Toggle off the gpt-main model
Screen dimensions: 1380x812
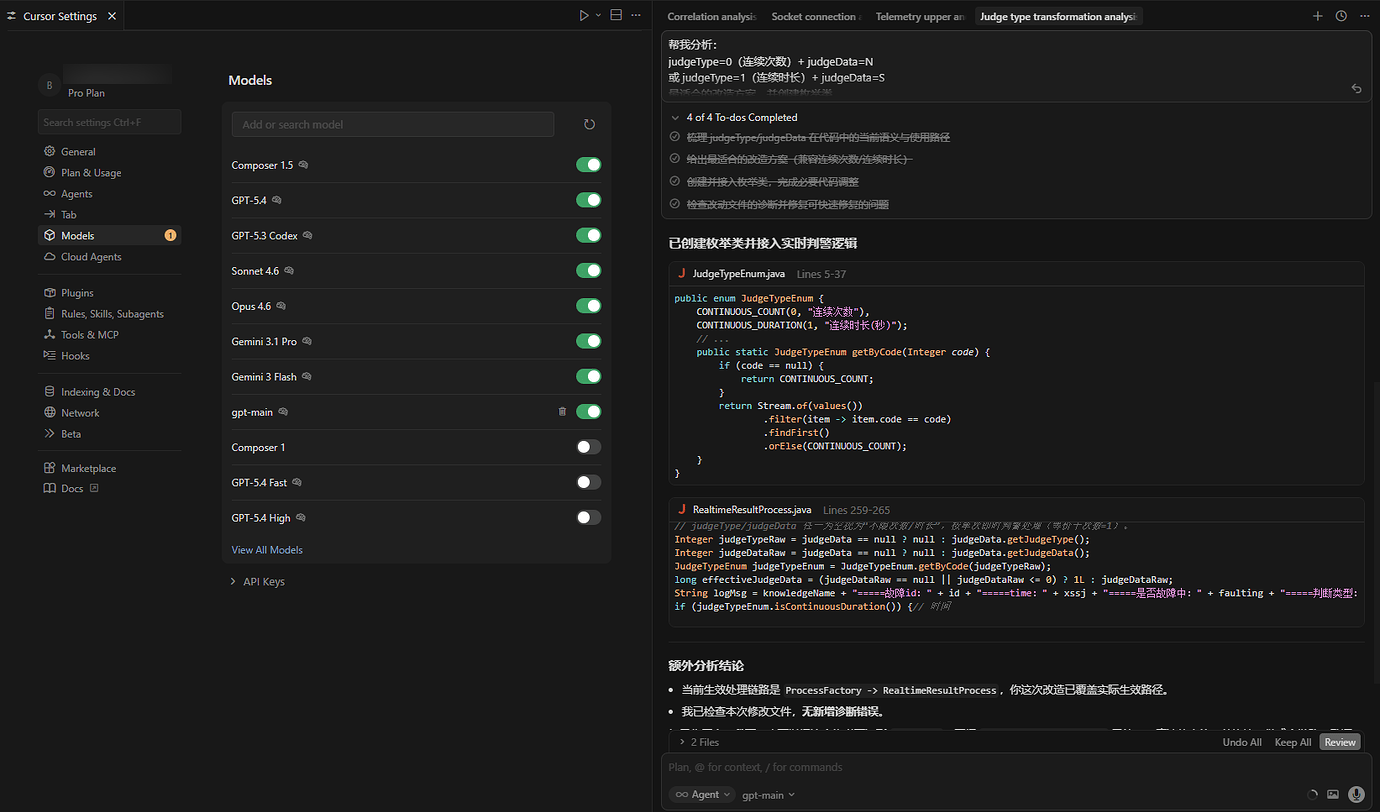coord(589,411)
